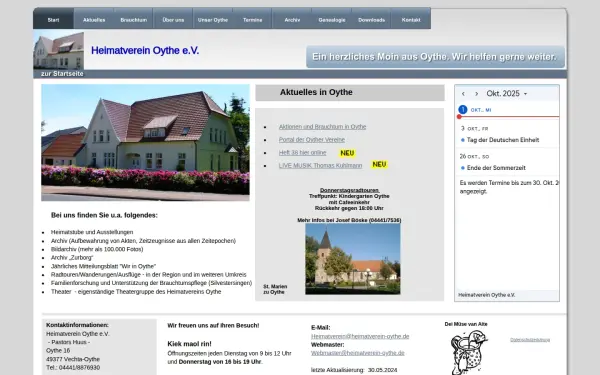Image resolution: width=600 pixels, height=375 pixels.
Task: Click the 'Aktuelles in Oythe' heading
Action: pos(316,92)
